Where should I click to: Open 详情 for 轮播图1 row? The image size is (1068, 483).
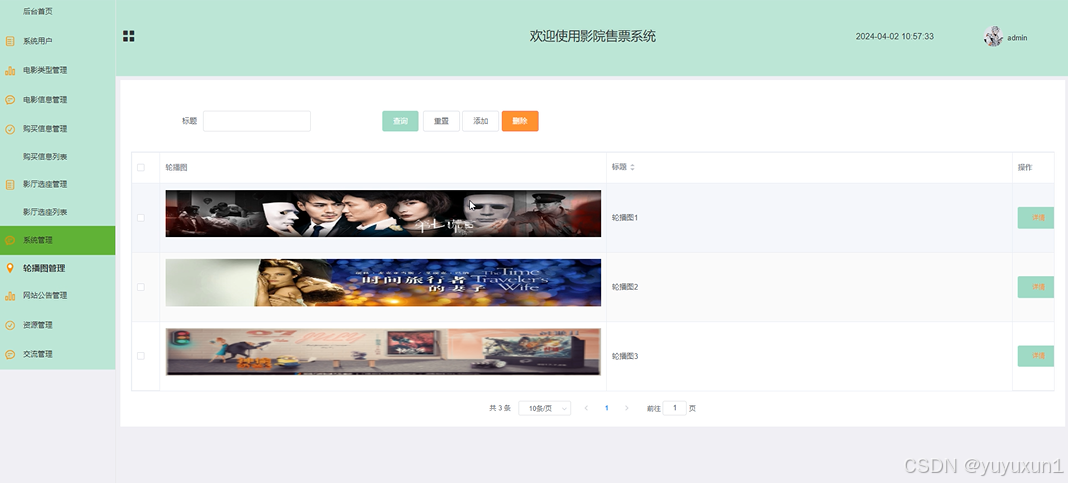tap(1036, 218)
